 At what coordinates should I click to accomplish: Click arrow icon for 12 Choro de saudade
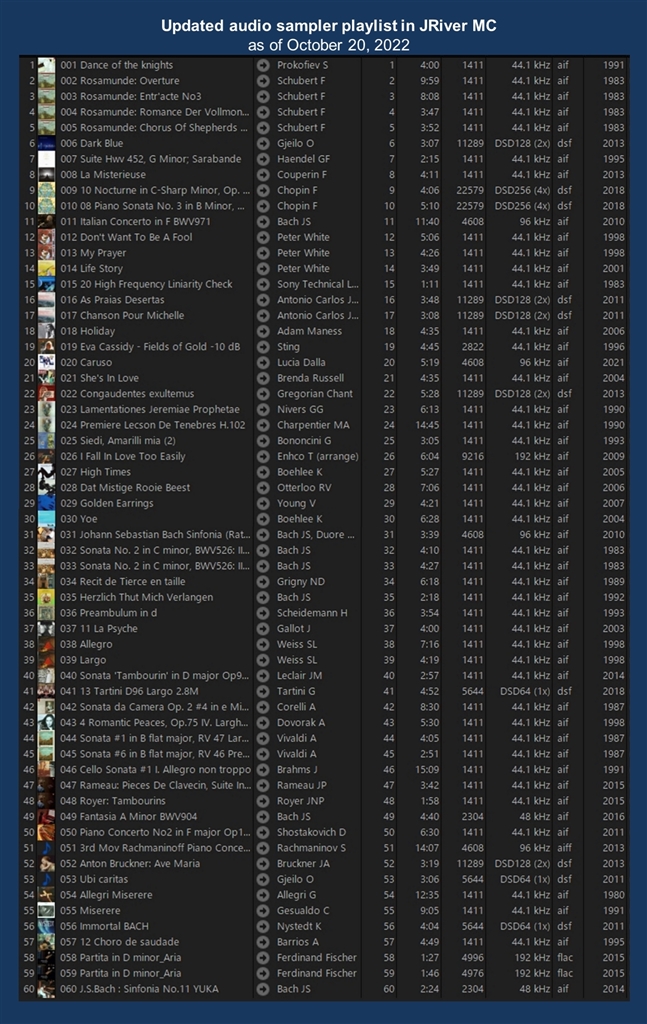click(263, 942)
